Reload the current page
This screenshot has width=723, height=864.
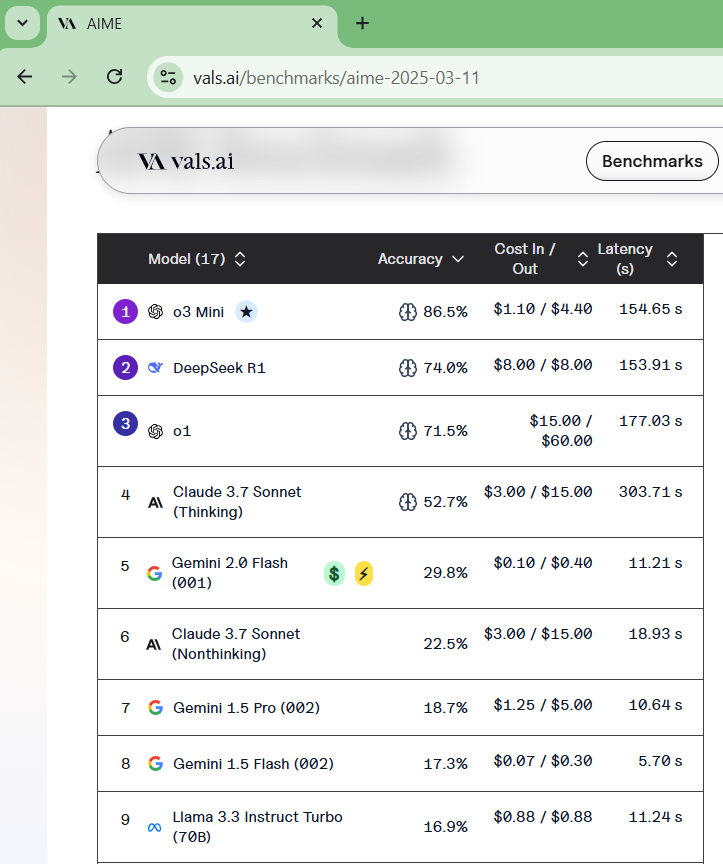pos(115,77)
